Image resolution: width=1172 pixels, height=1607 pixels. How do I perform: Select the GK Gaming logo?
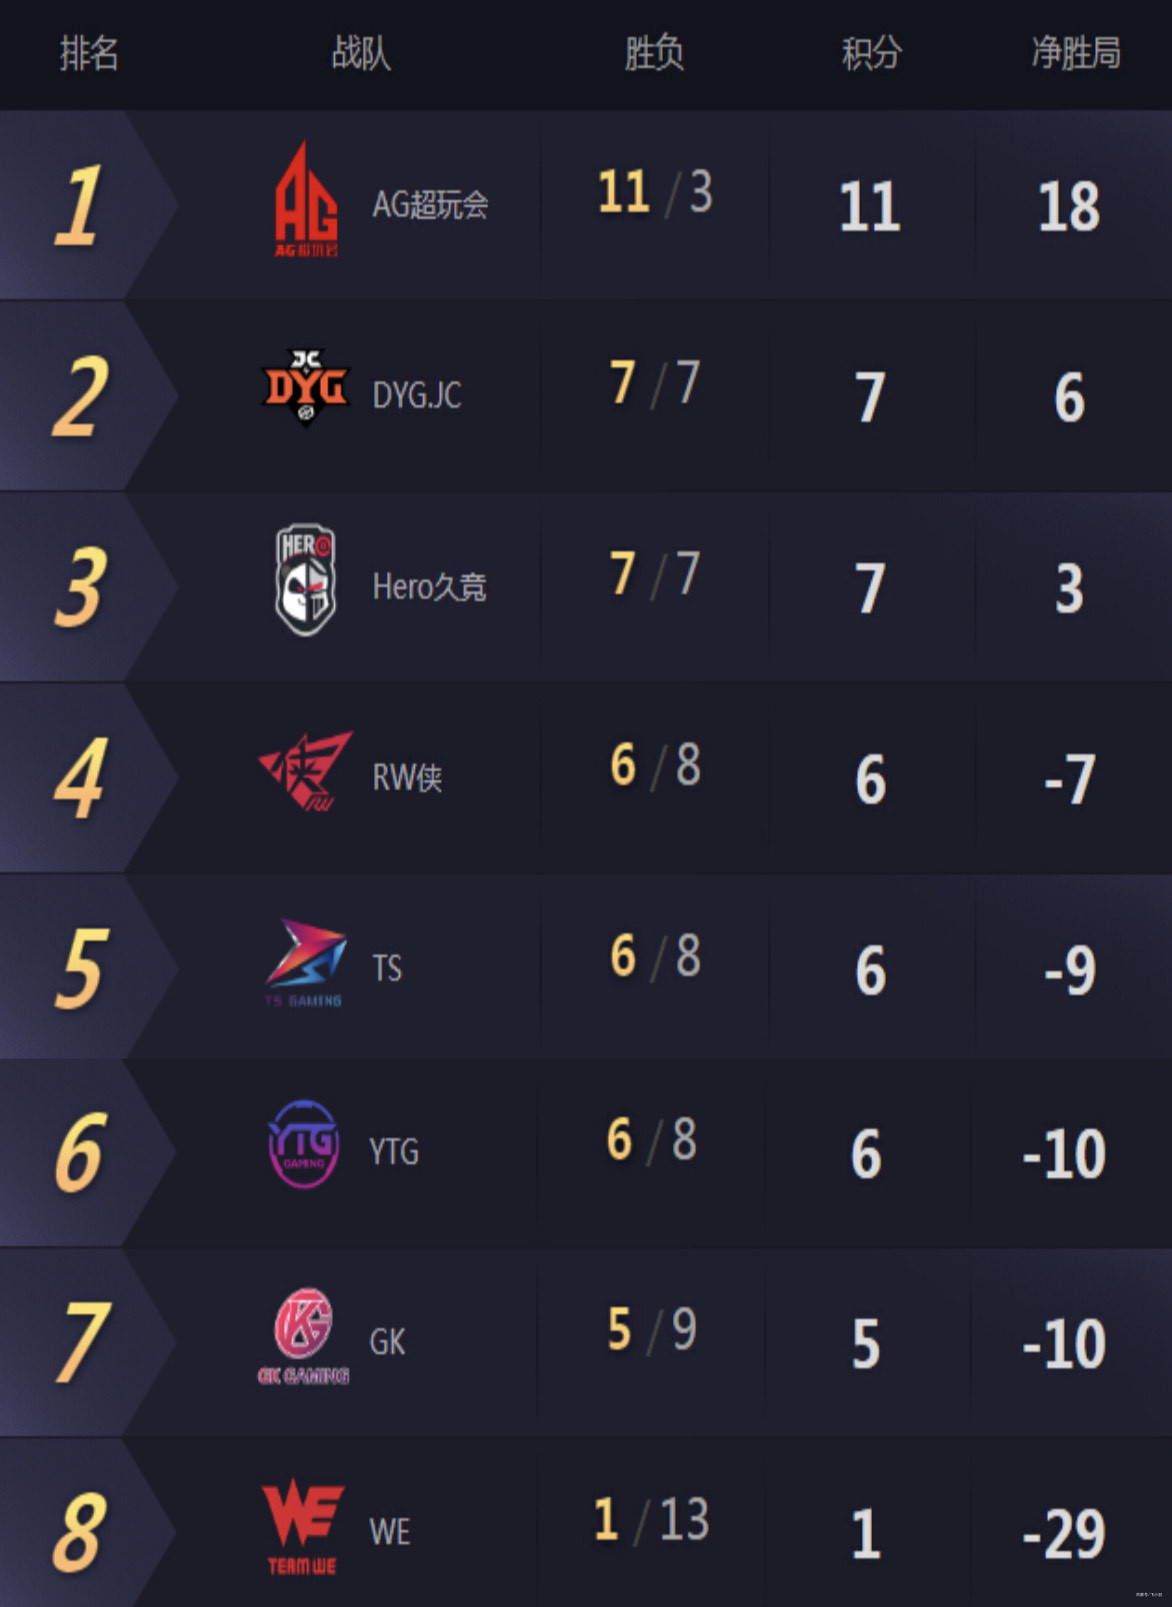[x=303, y=1335]
